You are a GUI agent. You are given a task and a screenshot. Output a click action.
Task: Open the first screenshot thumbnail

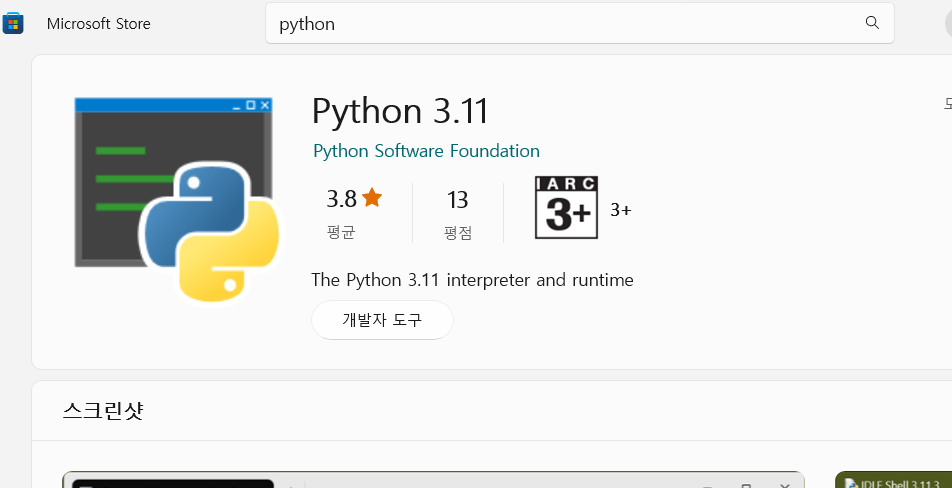434,480
